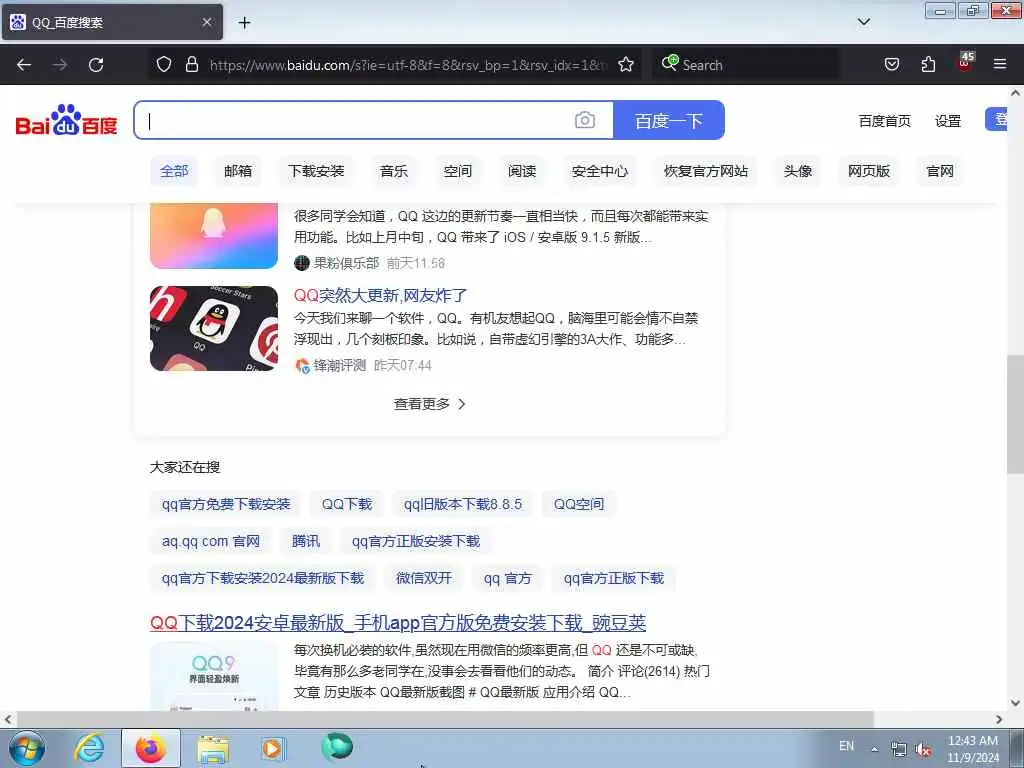
Task: Select the 全部 filter tab
Action: click(174, 171)
